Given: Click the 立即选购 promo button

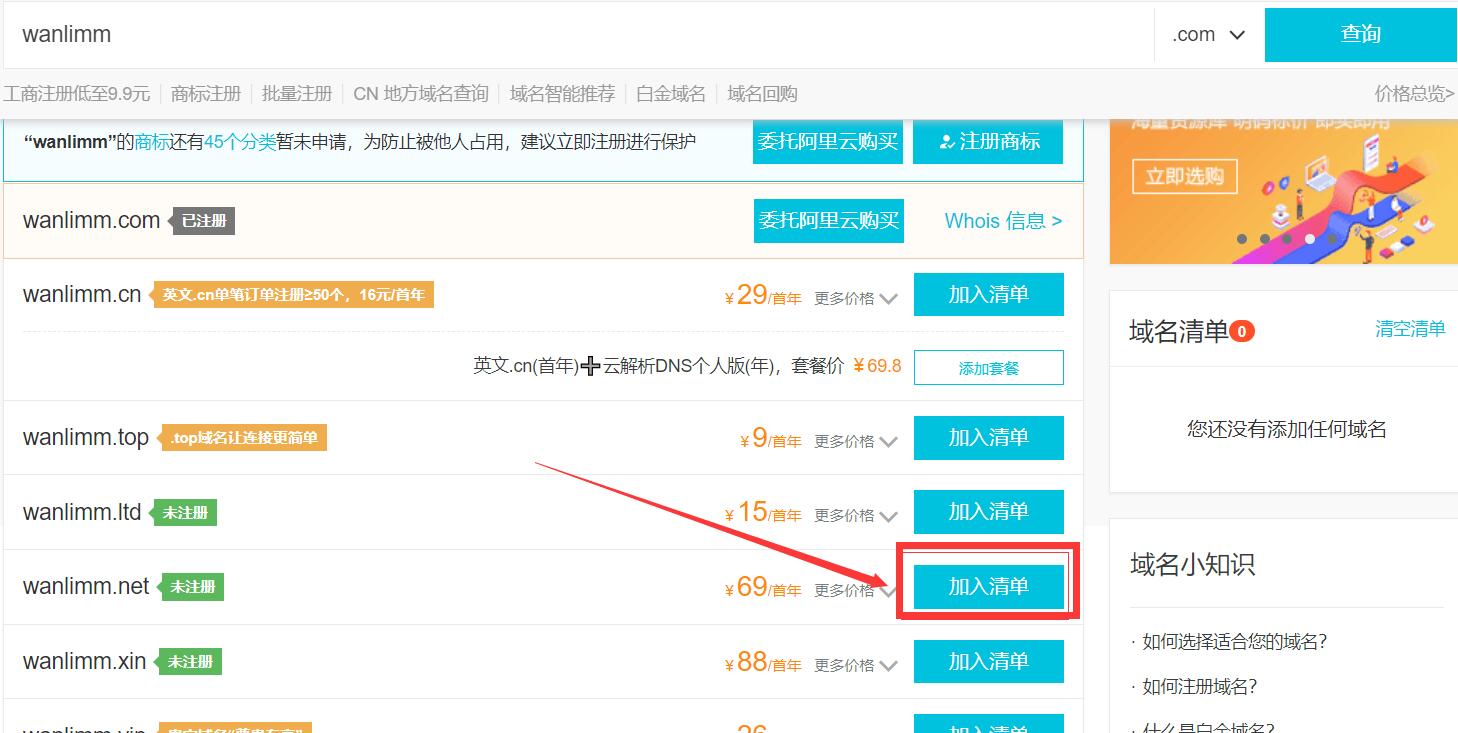Looking at the screenshot, I should tap(1184, 176).
